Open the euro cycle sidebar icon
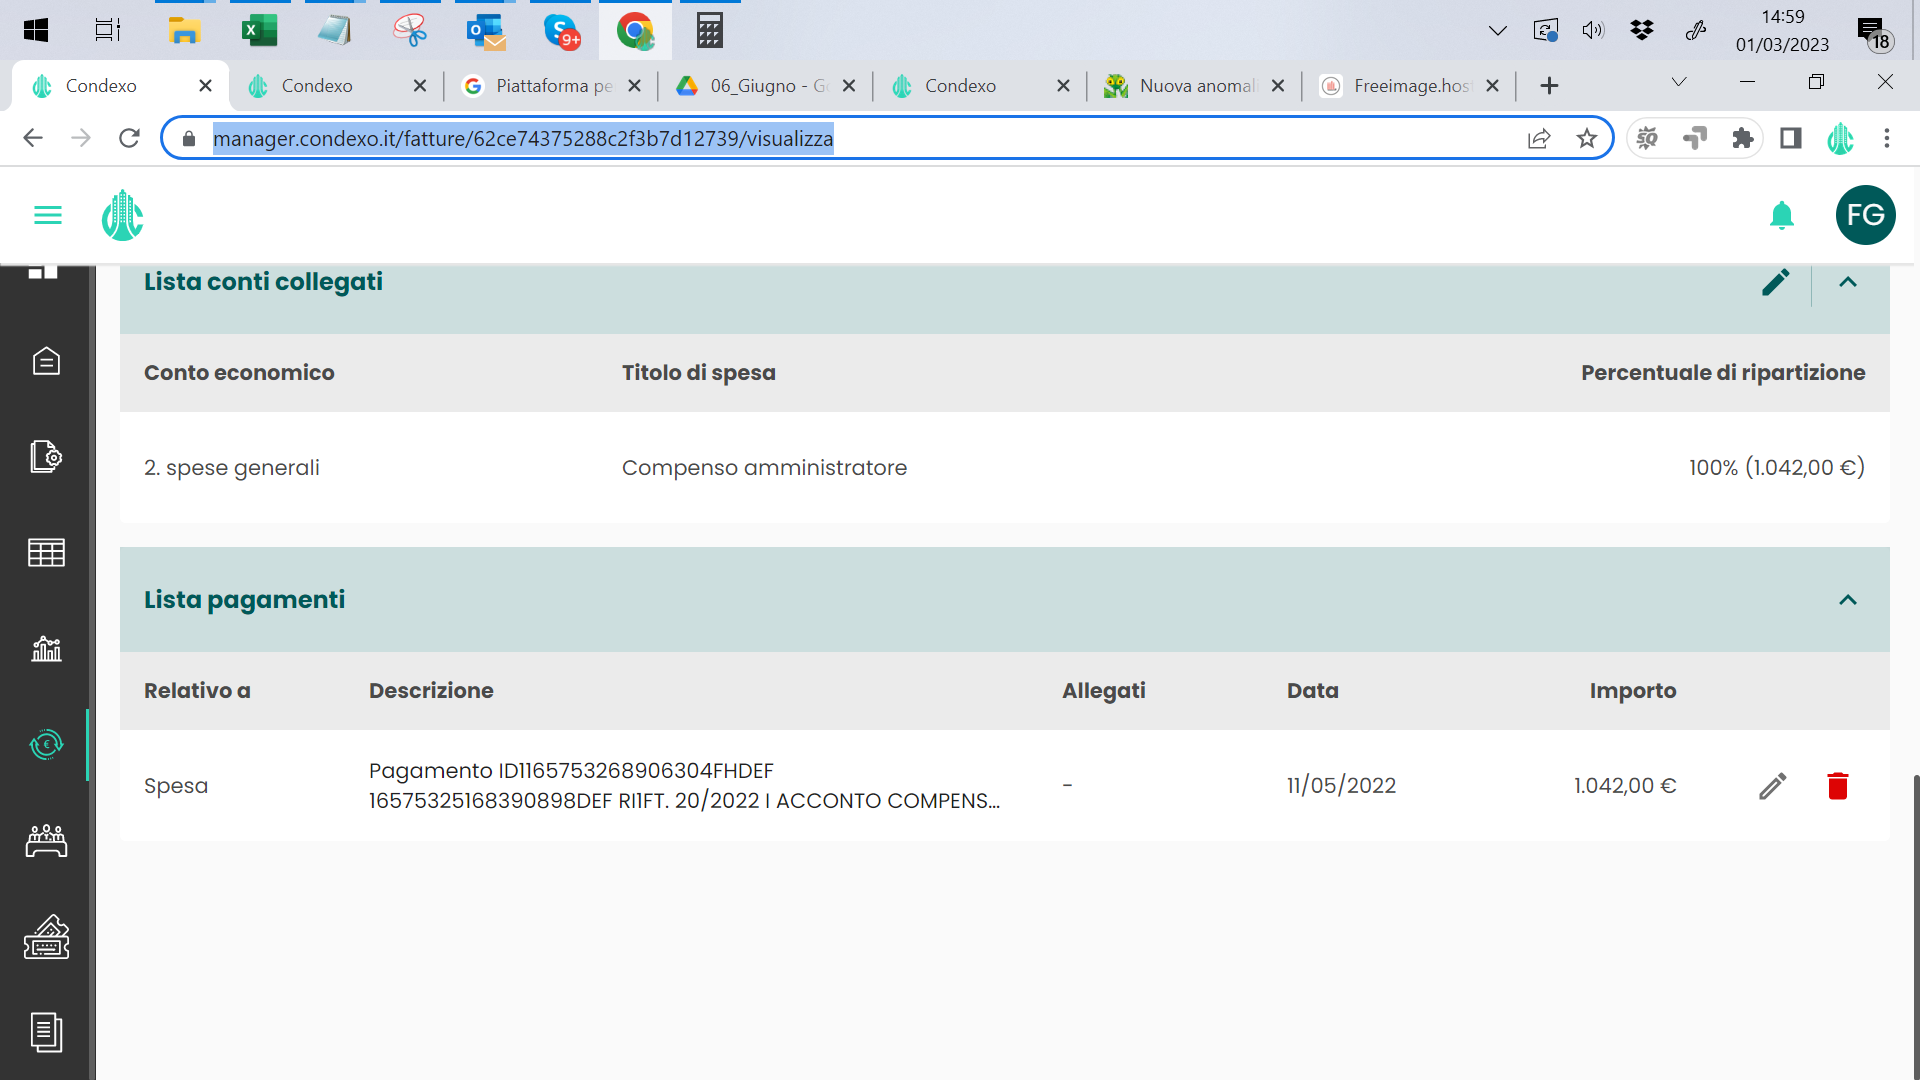Screen dimensions: 1920x1080 (x=46, y=744)
